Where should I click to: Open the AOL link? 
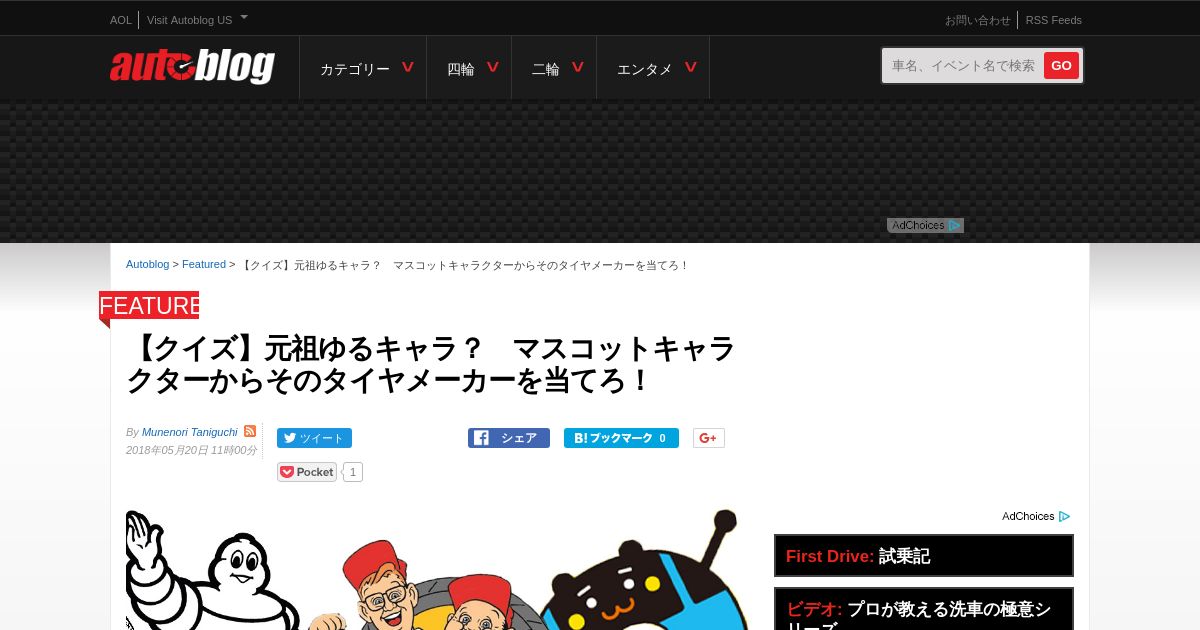121,20
